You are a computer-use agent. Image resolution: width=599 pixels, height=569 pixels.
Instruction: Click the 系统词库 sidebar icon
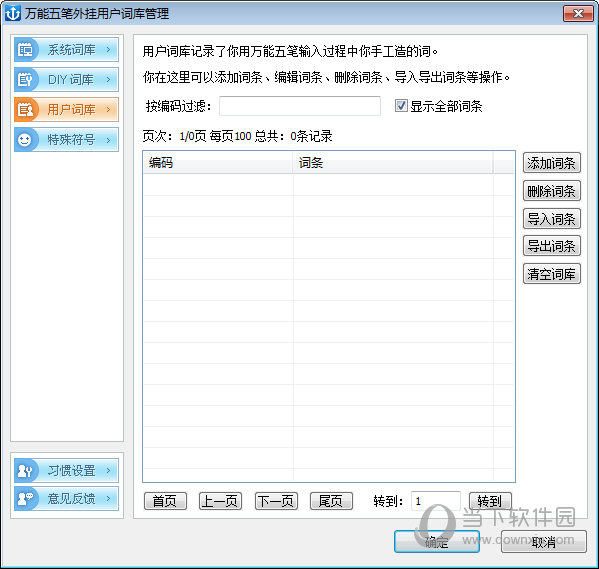tap(25, 50)
